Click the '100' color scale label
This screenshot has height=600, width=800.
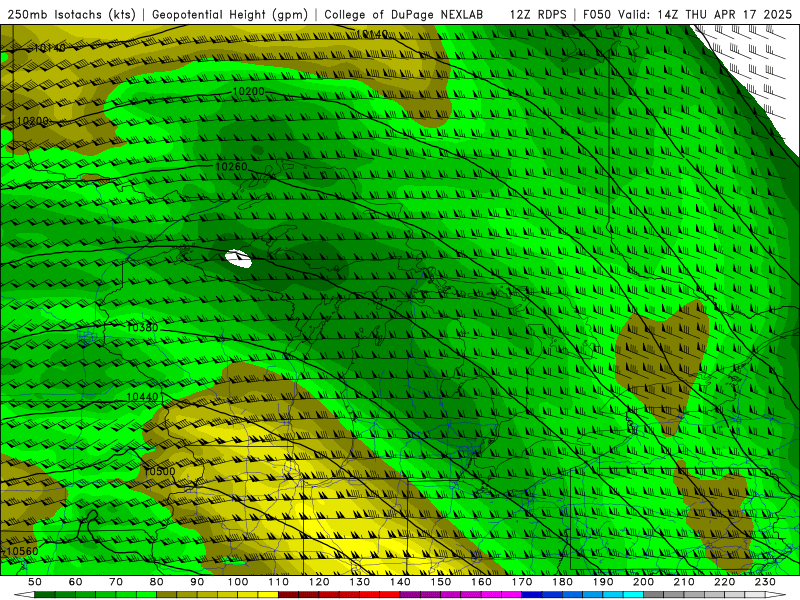point(238,582)
